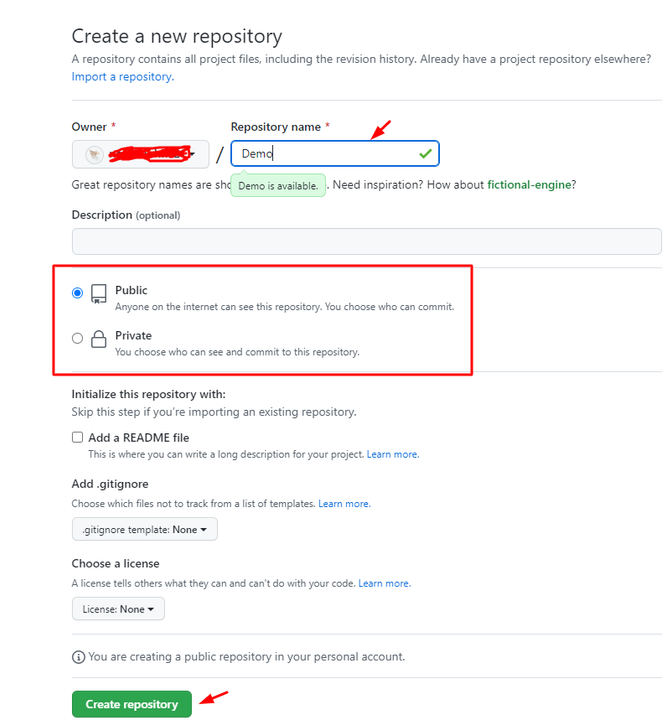The height and width of the screenshot is (720, 672).
Task: Focus the Repository name input field
Action: pyautogui.click(x=335, y=153)
